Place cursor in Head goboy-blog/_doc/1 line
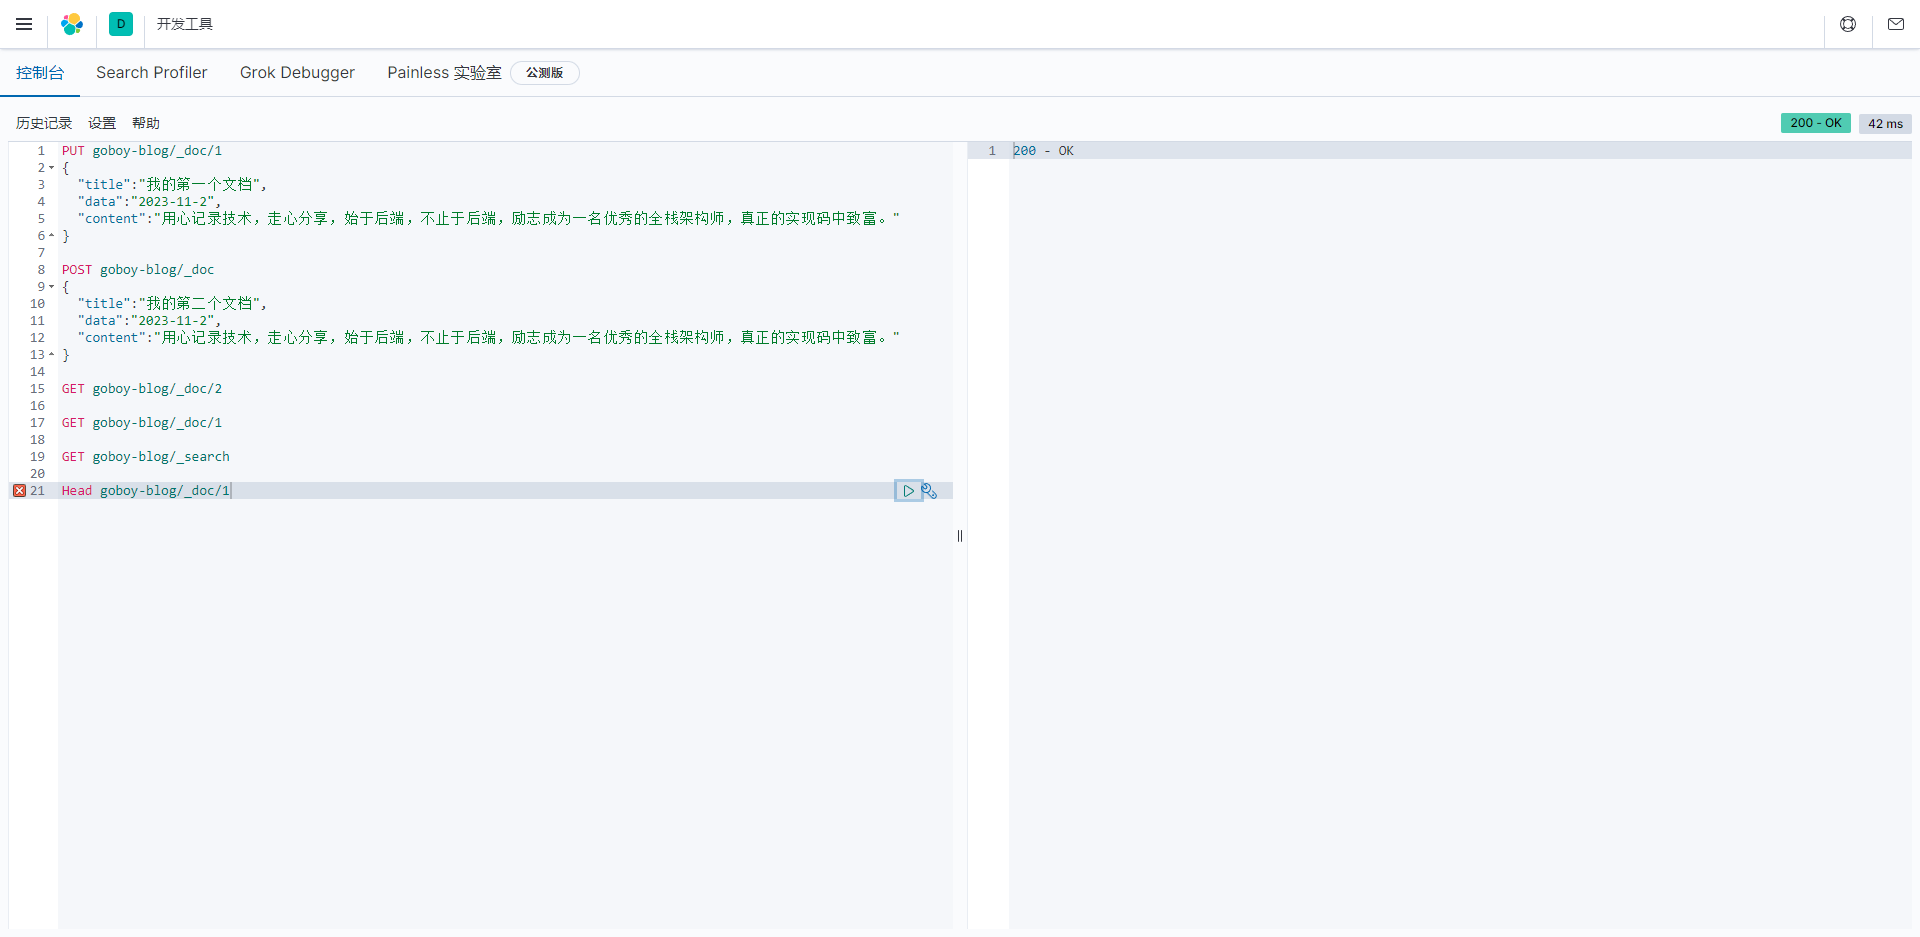Viewport: 1920px width, 937px height. [146, 491]
